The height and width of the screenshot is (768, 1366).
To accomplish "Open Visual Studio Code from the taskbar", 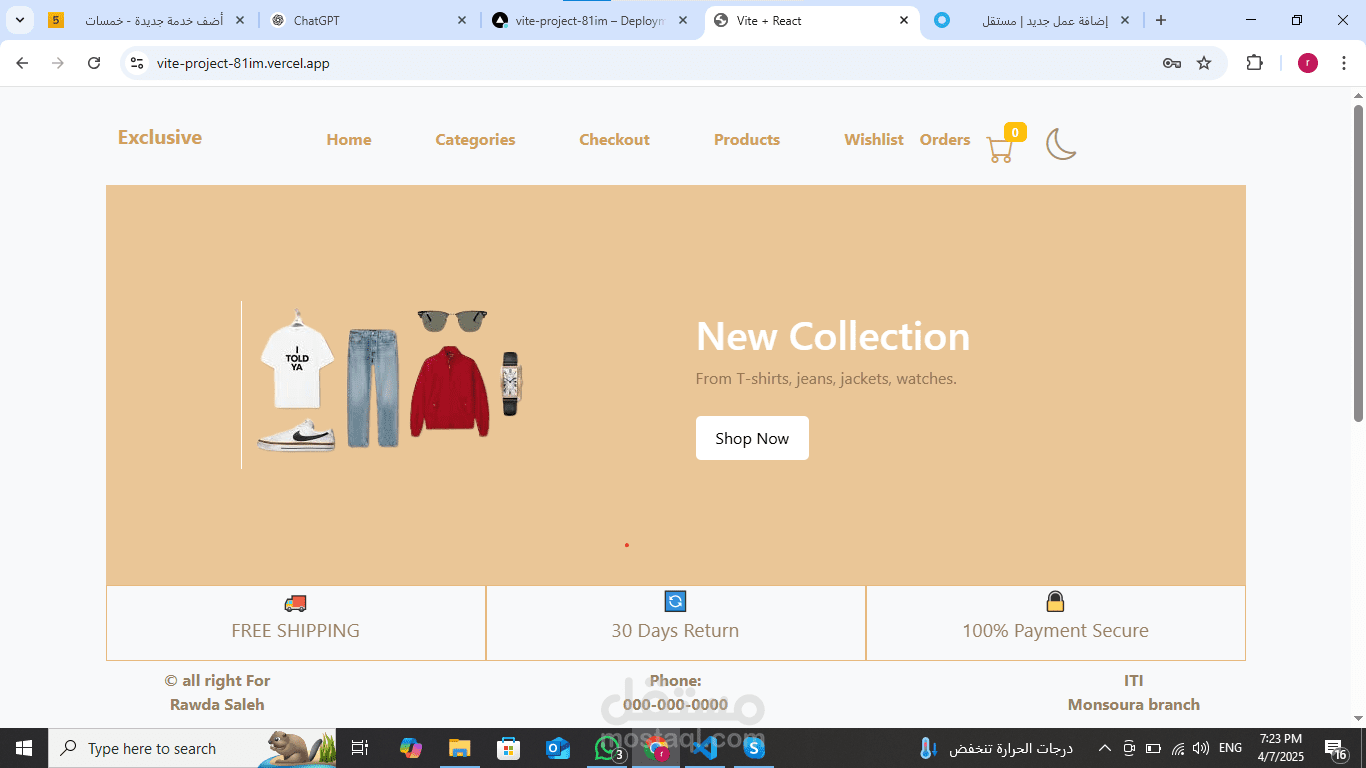I will click(x=705, y=748).
